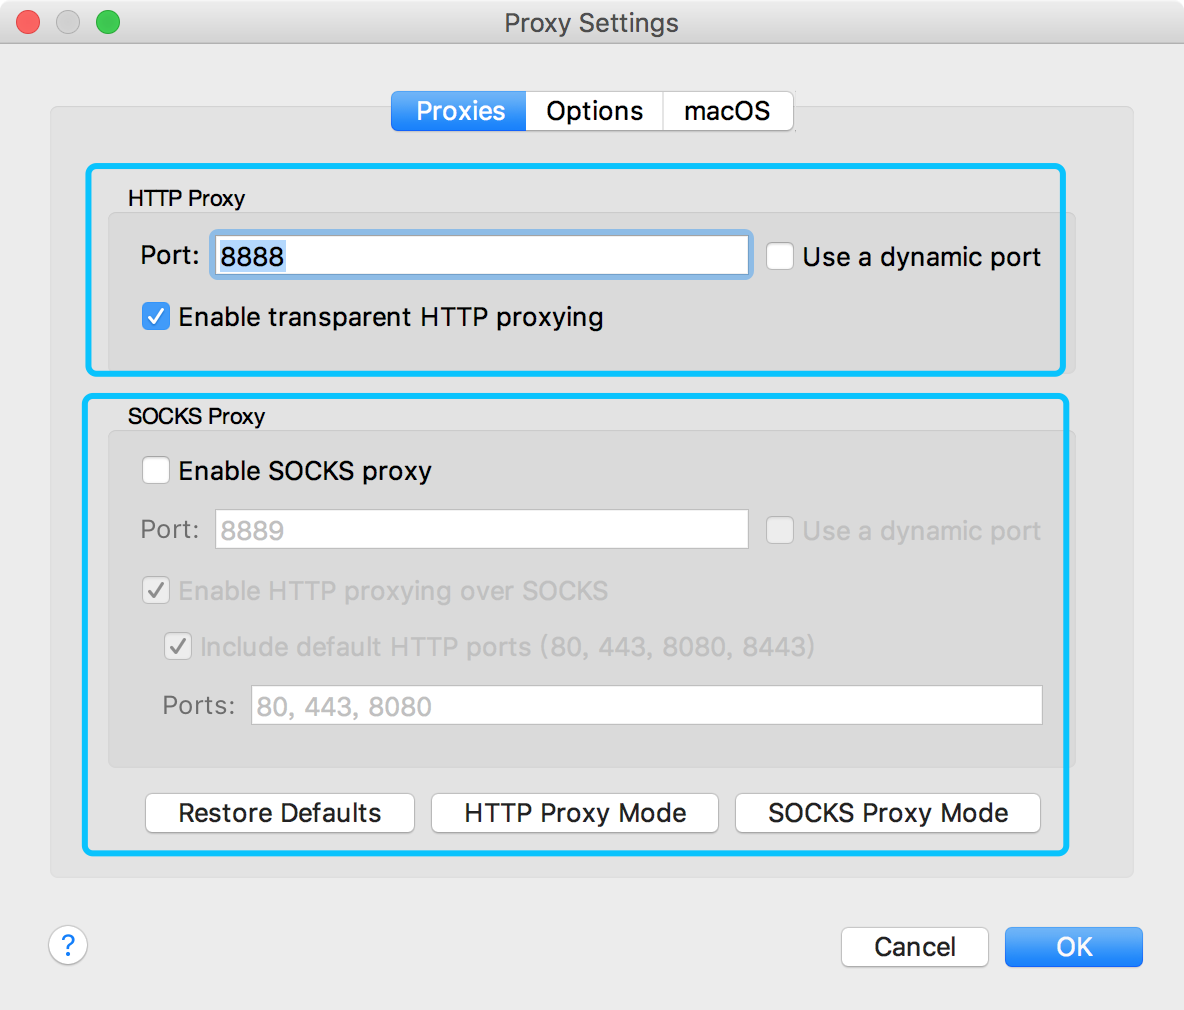Switch to the macOS tab
Screen dimensions: 1184x1010
click(727, 111)
